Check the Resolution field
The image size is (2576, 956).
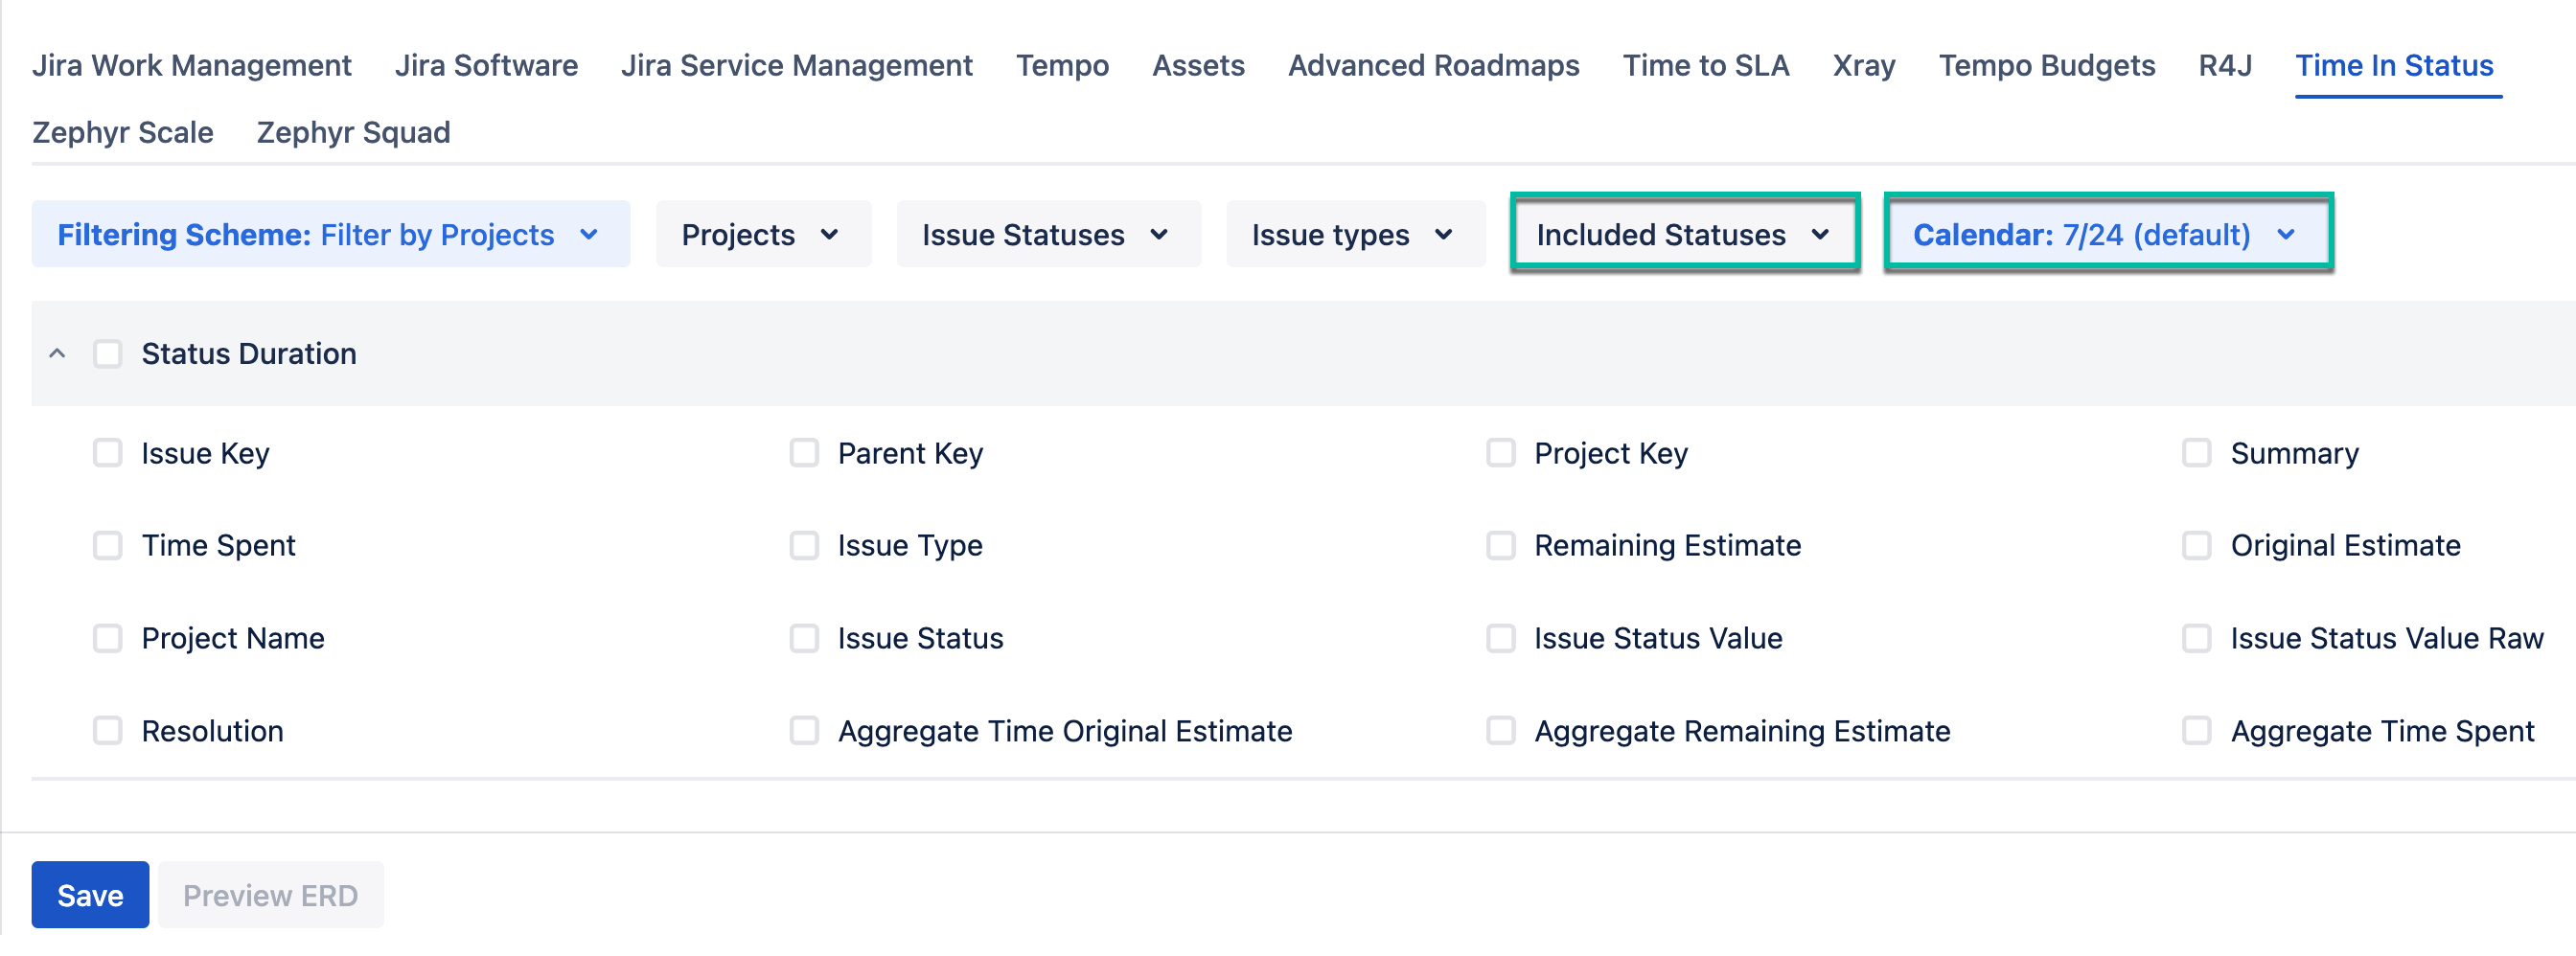[x=107, y=730]
